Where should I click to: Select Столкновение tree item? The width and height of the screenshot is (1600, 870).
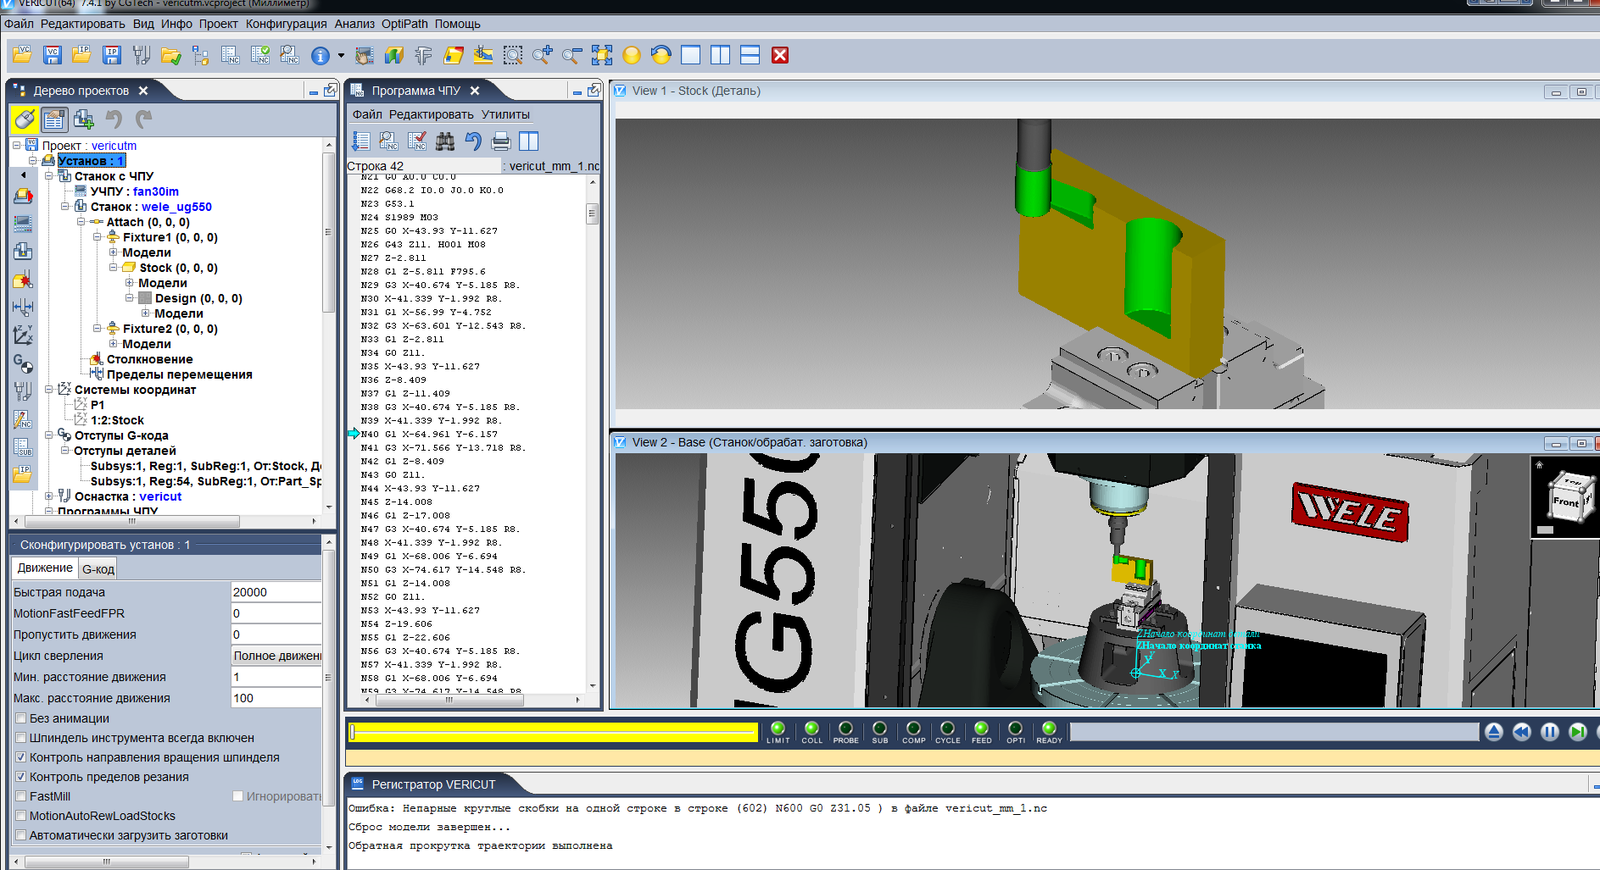tap(149, 359)
